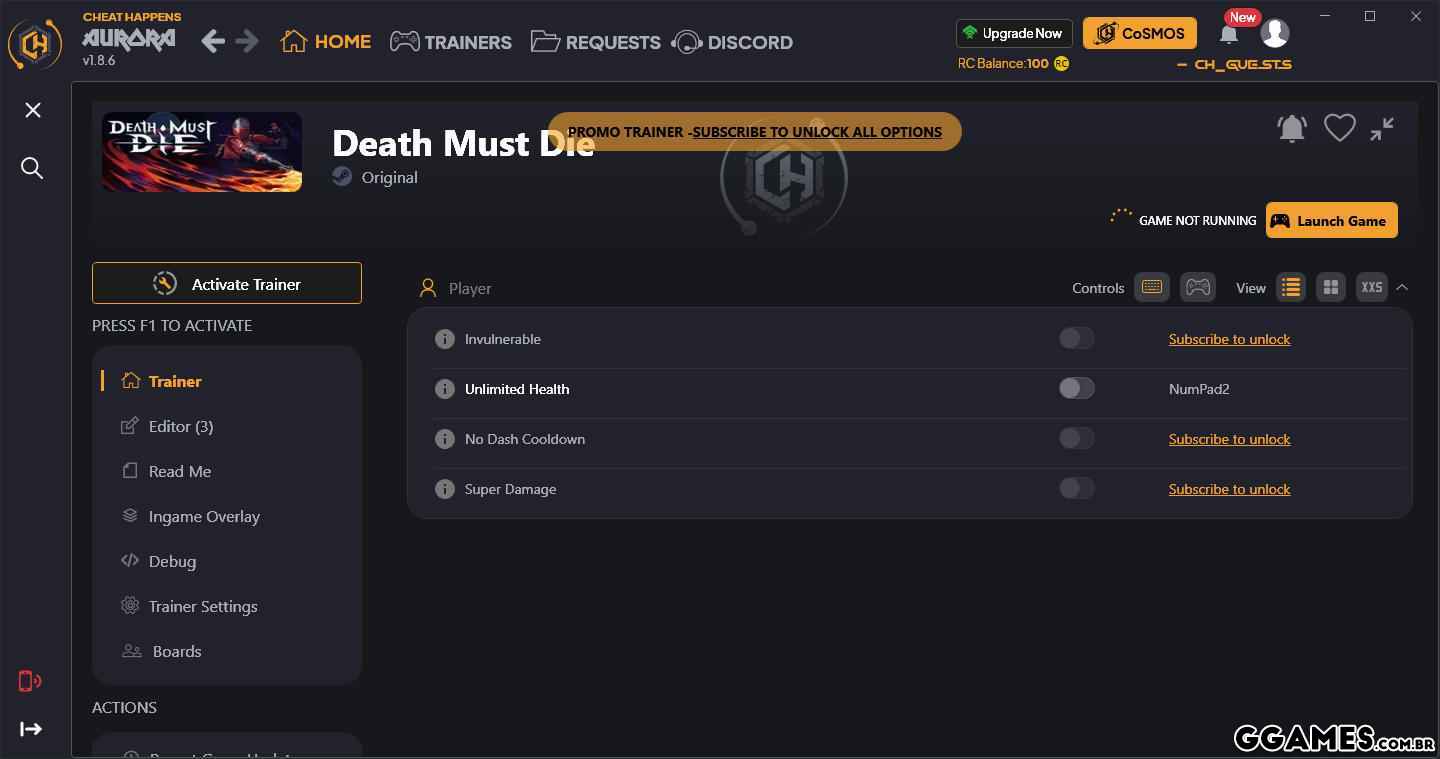Click the Death Must Die game thumbnail
The image size is (1440, 759).
coord(202,152)
